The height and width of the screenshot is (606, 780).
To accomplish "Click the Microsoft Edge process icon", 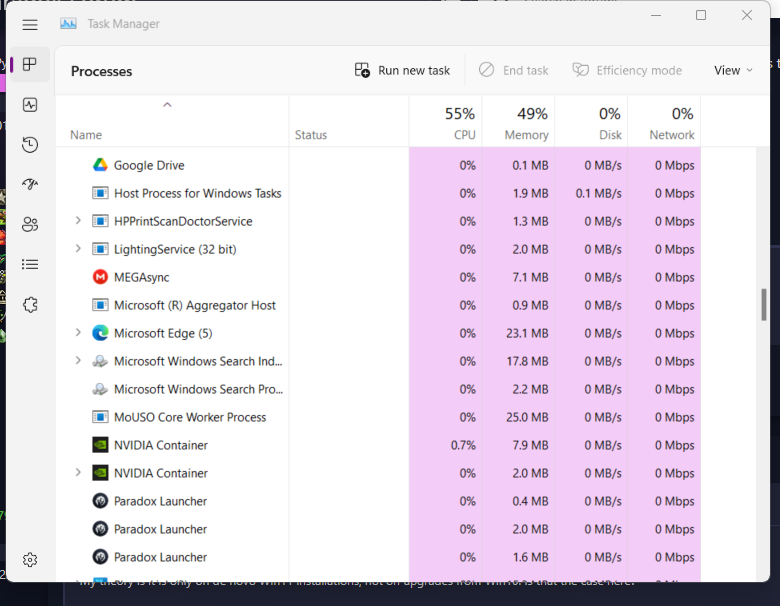I will (100, 333).
